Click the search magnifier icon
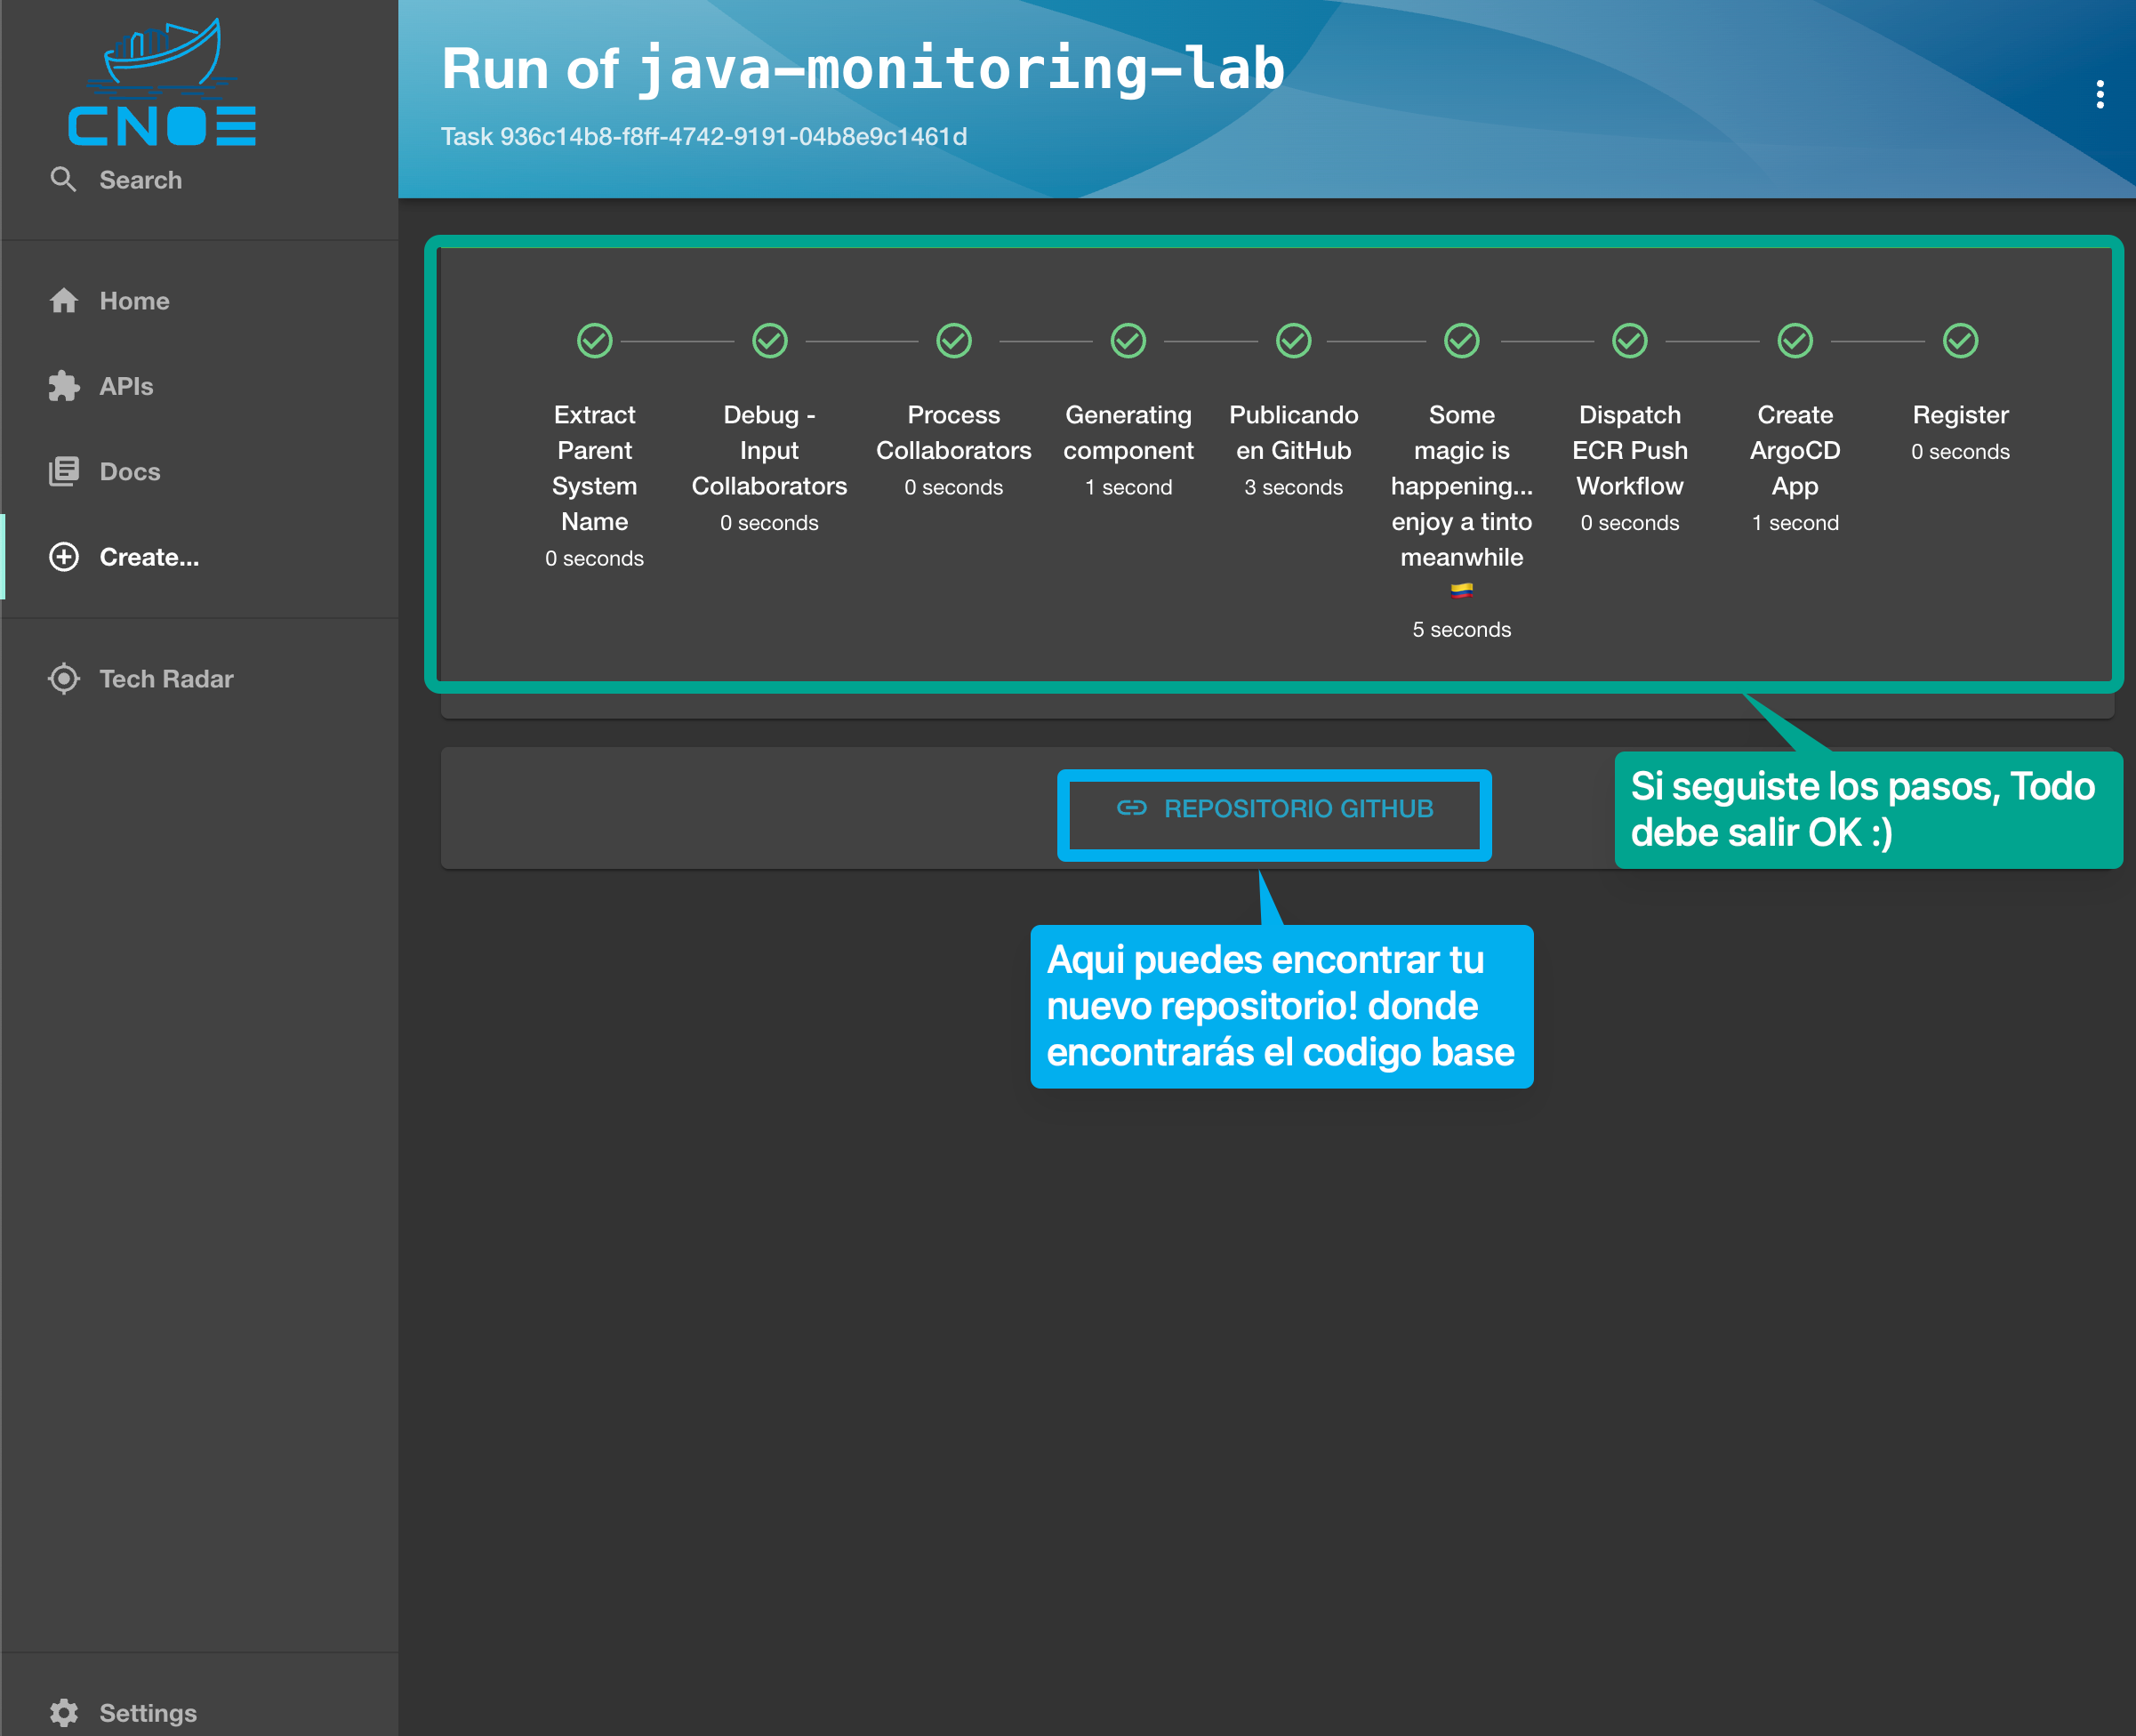The width and height of the screenshot is (2136, 1736). pyautogui.click(x=63, y=180)
